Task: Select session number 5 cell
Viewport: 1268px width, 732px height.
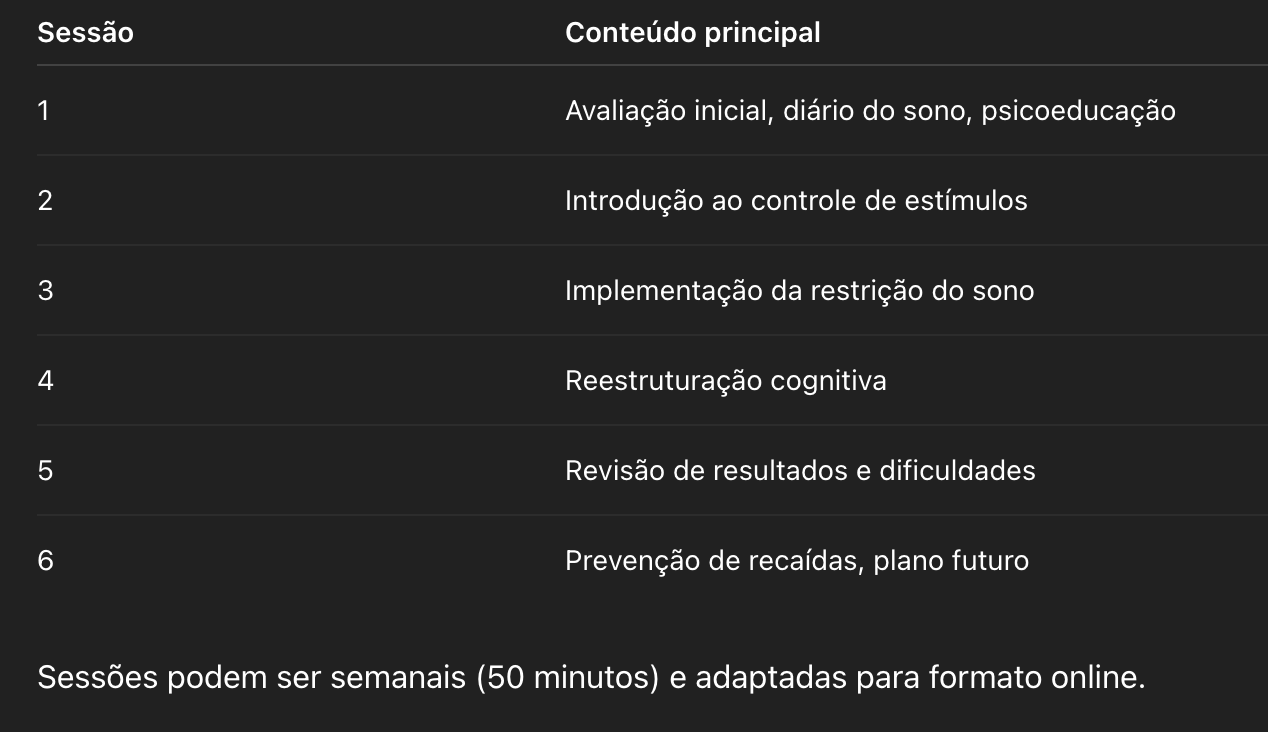Action: pos(45,470)
